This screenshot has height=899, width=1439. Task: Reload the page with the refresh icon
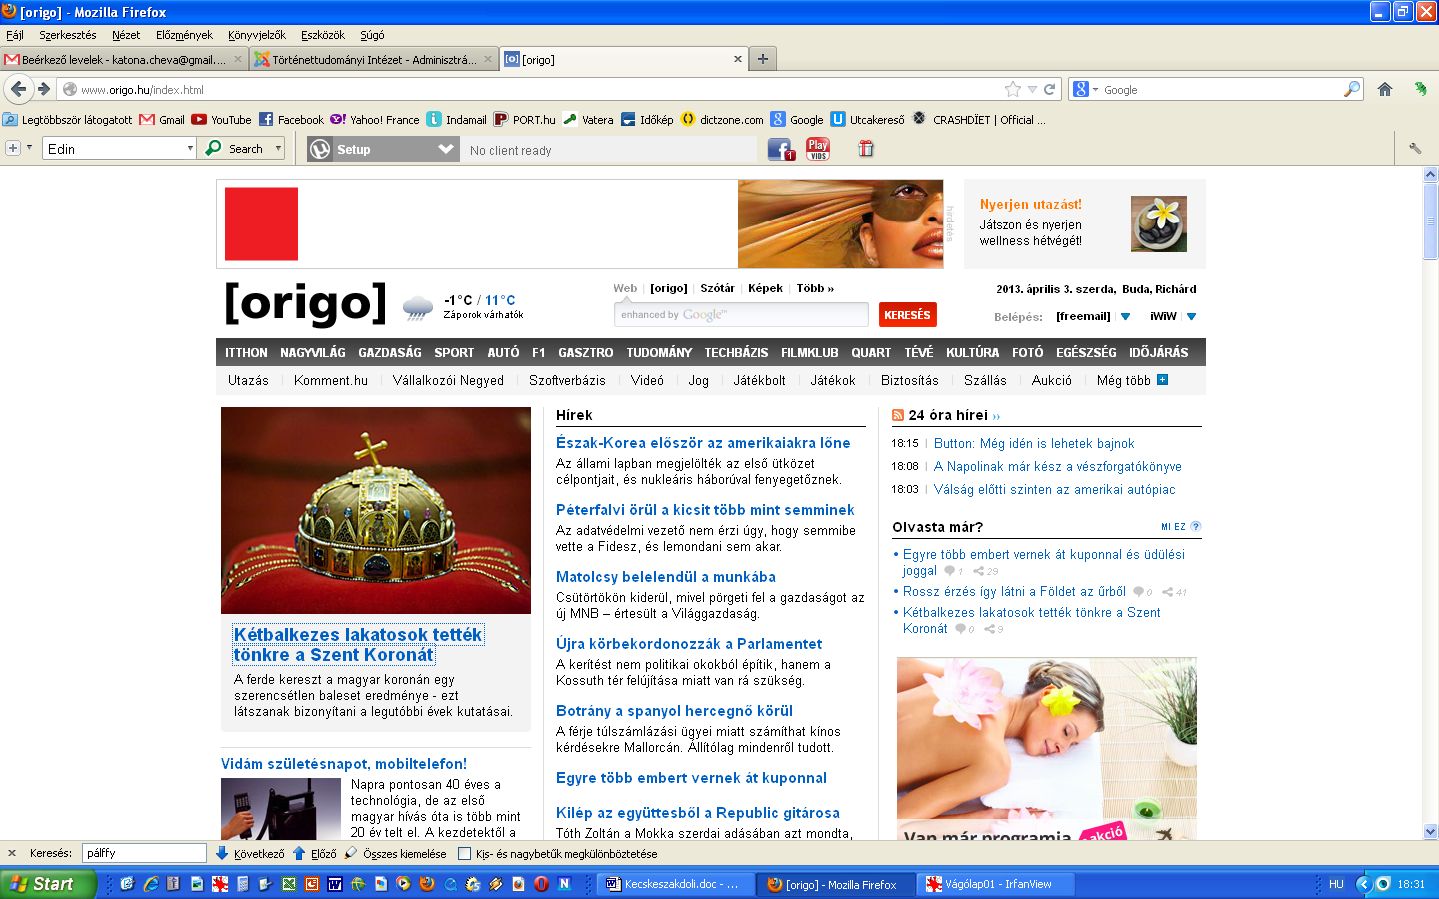coord(1050,89)
